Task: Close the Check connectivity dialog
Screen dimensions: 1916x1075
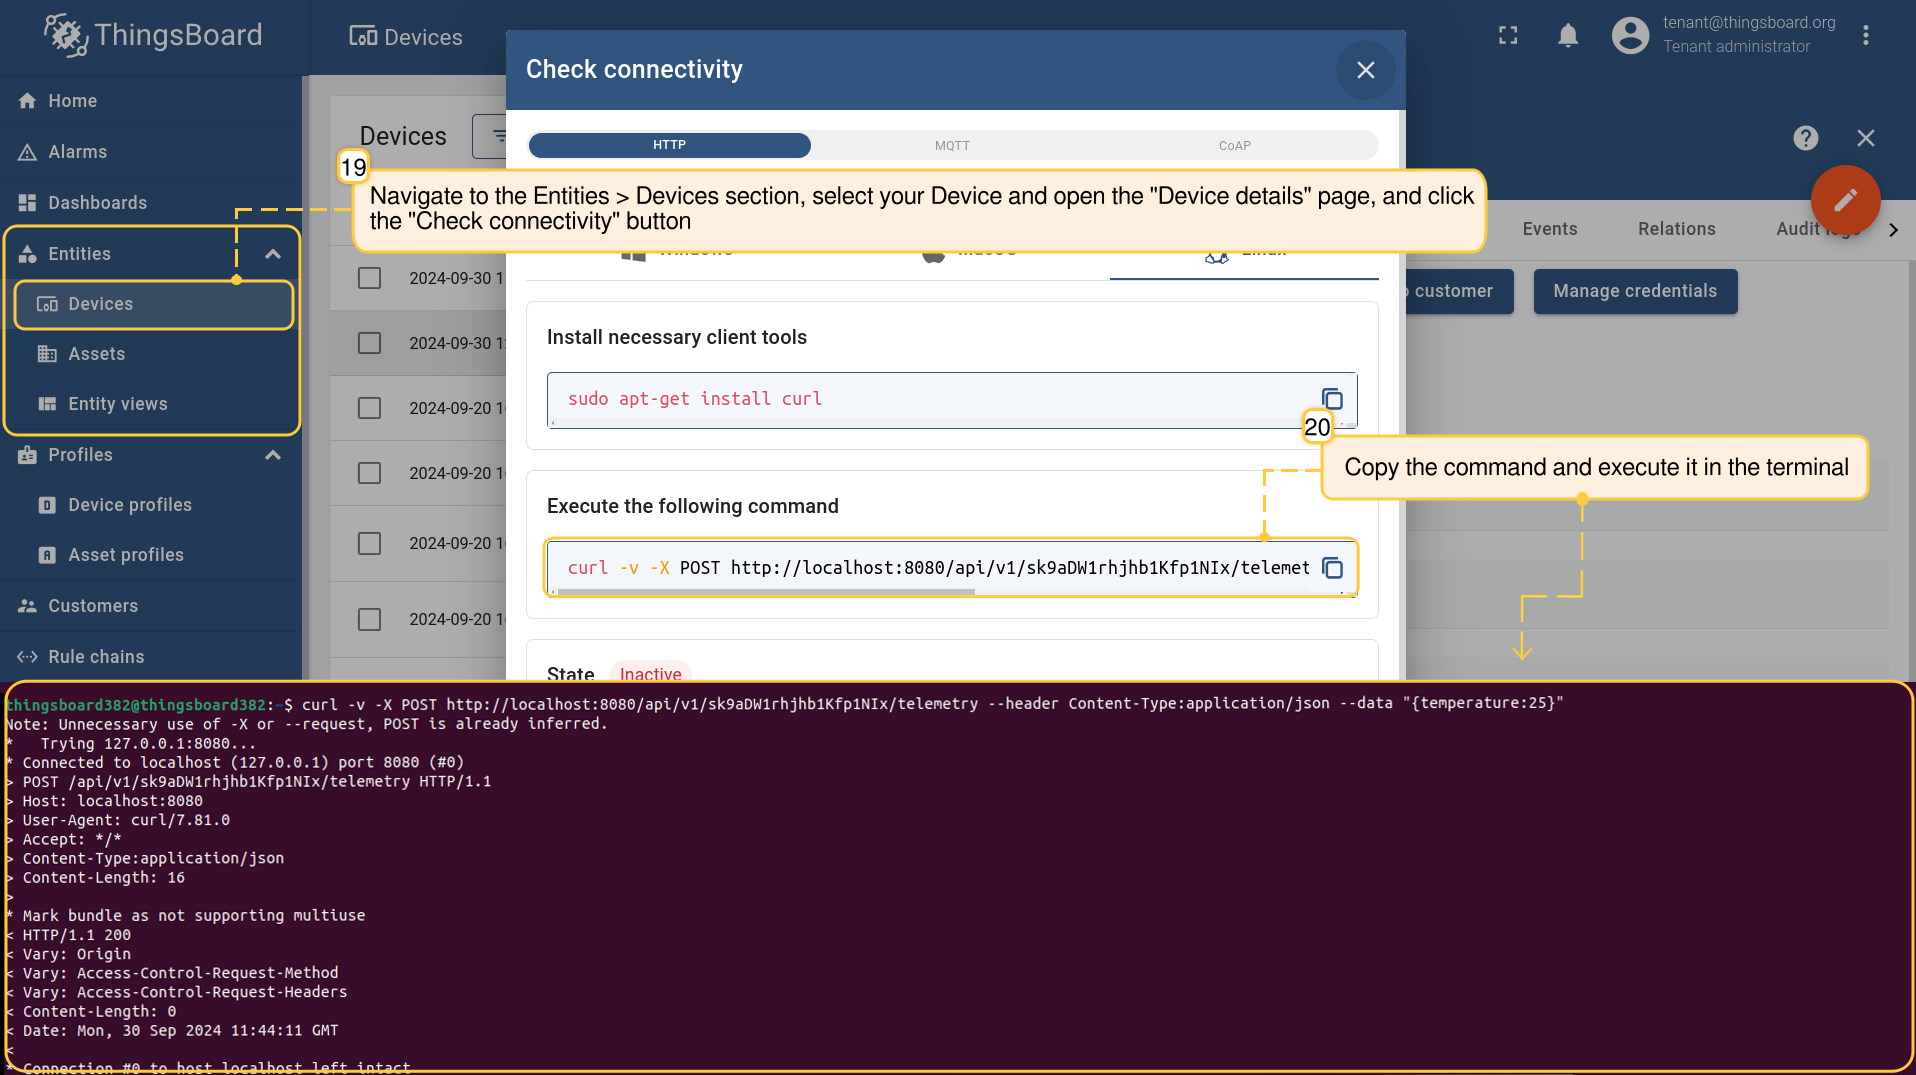Action: click(1365, 70)
